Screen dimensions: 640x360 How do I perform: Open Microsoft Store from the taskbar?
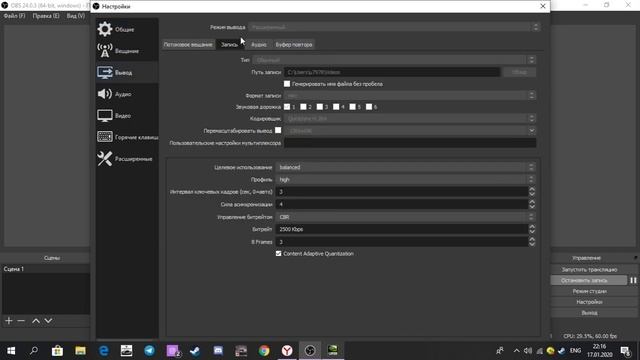click(57, 351)
